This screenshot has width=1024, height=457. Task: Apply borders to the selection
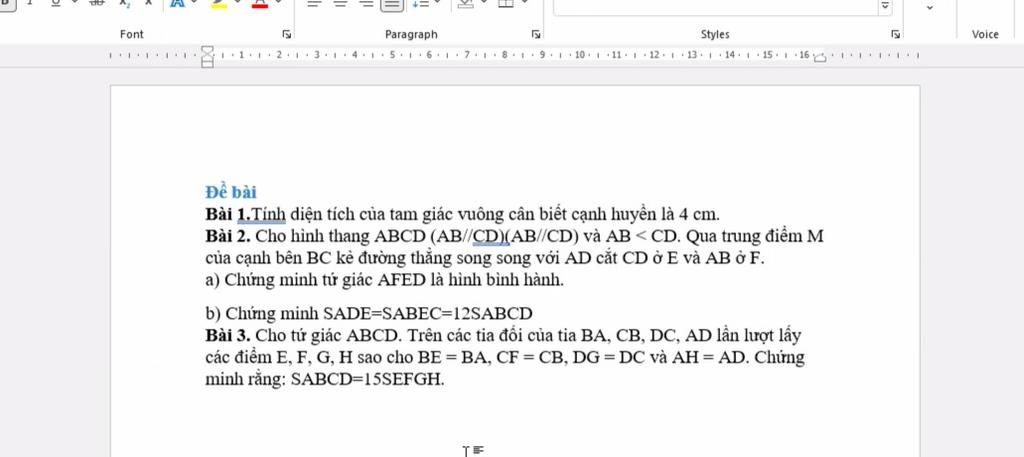pyautogui.click(x=505, y=3)
